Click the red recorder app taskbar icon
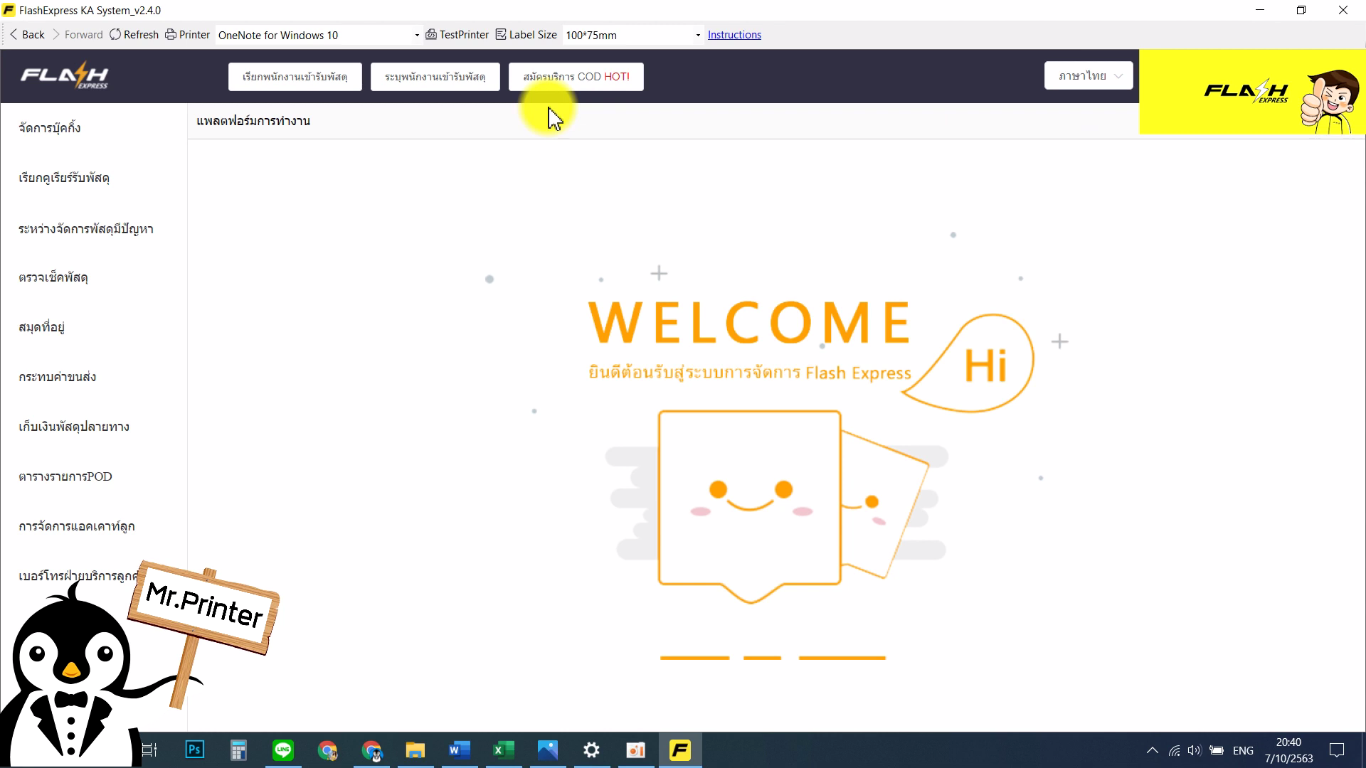This screenshot has height=768, width=1366. (635, 750)
